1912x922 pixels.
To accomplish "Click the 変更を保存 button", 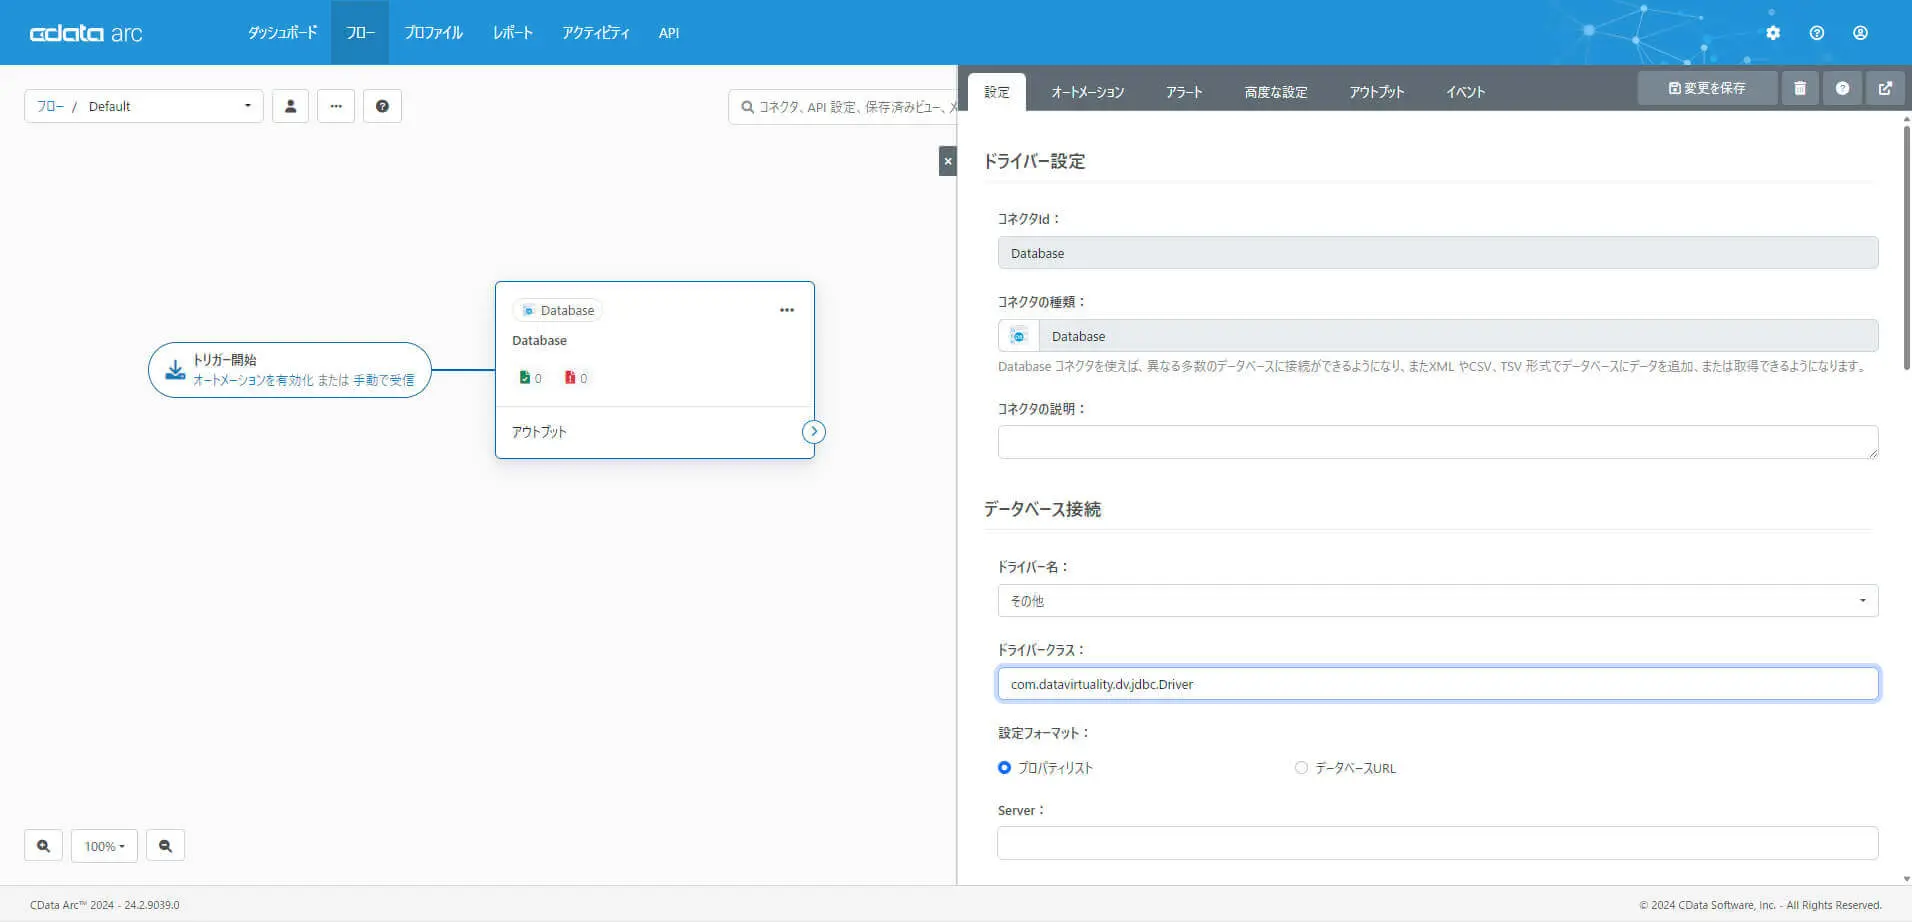I will click(1707, 88).
